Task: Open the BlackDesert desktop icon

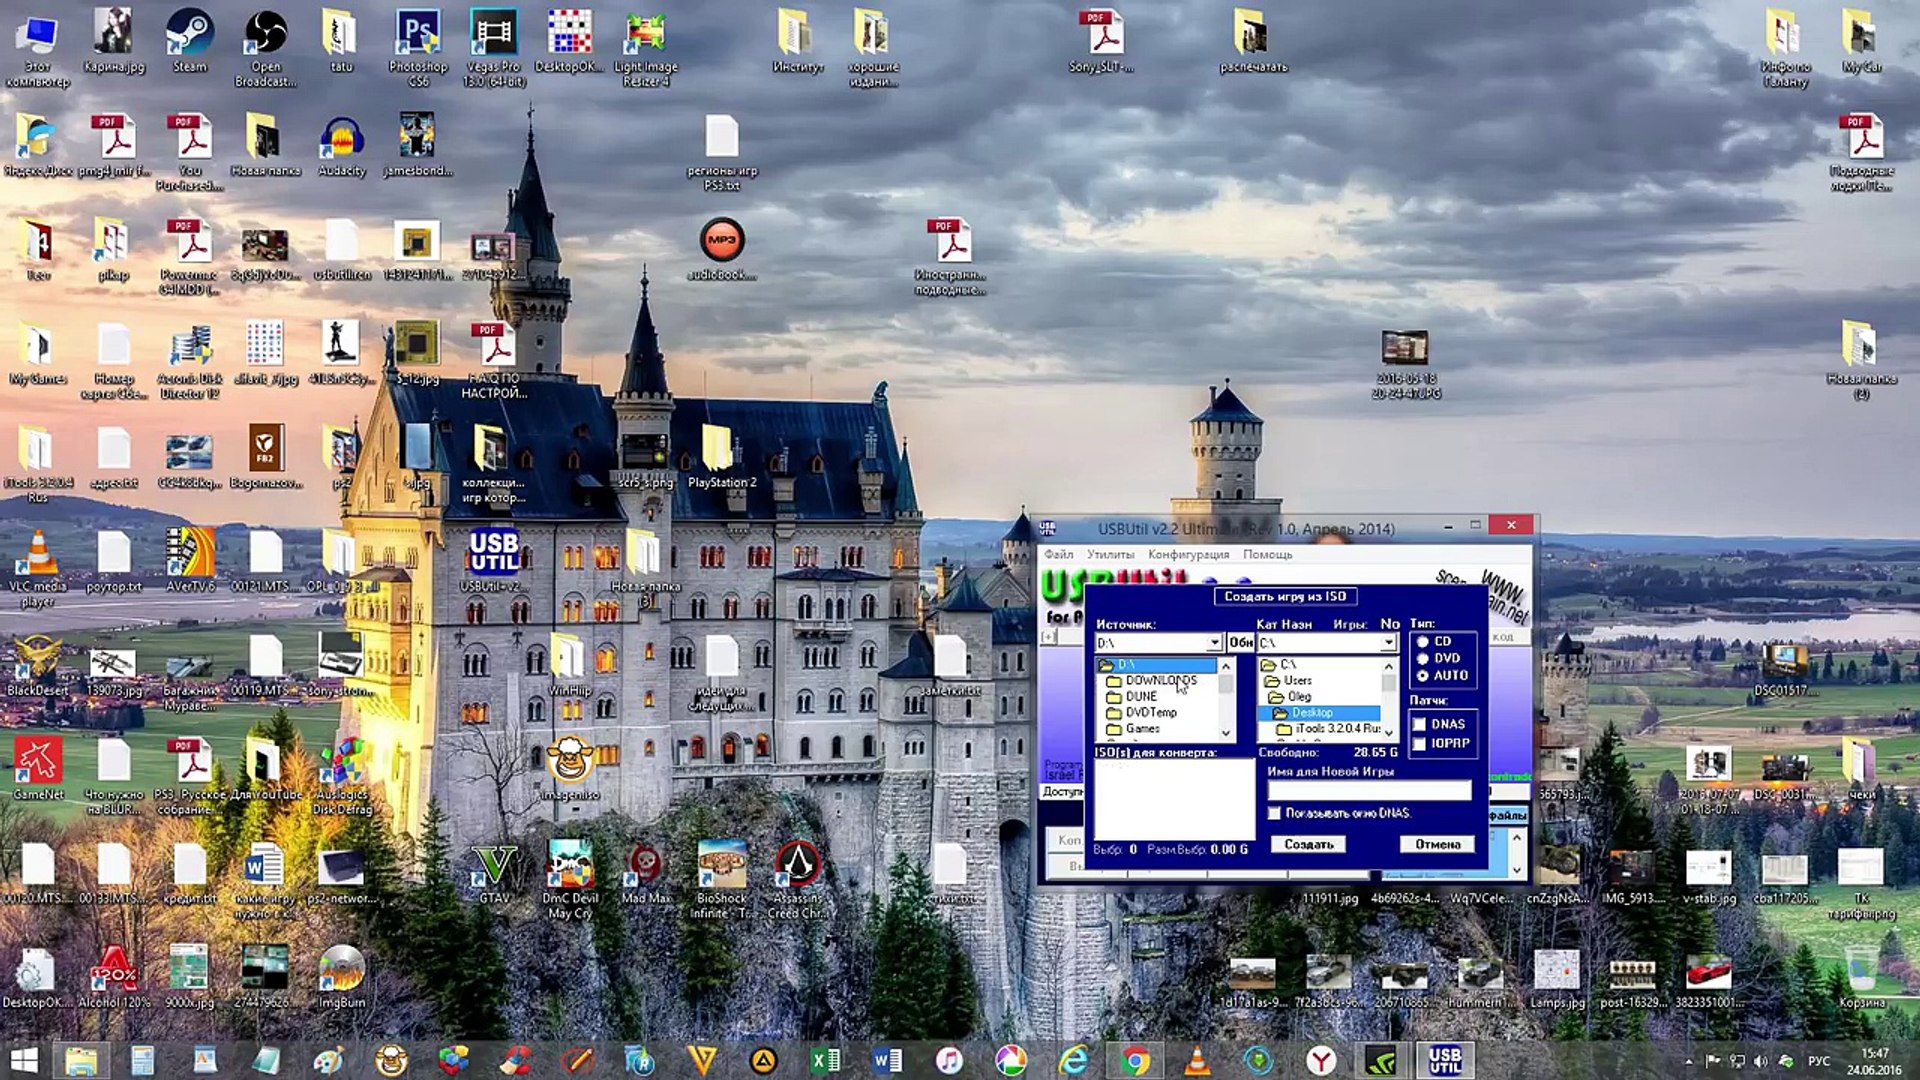Action: pos(38,665)
